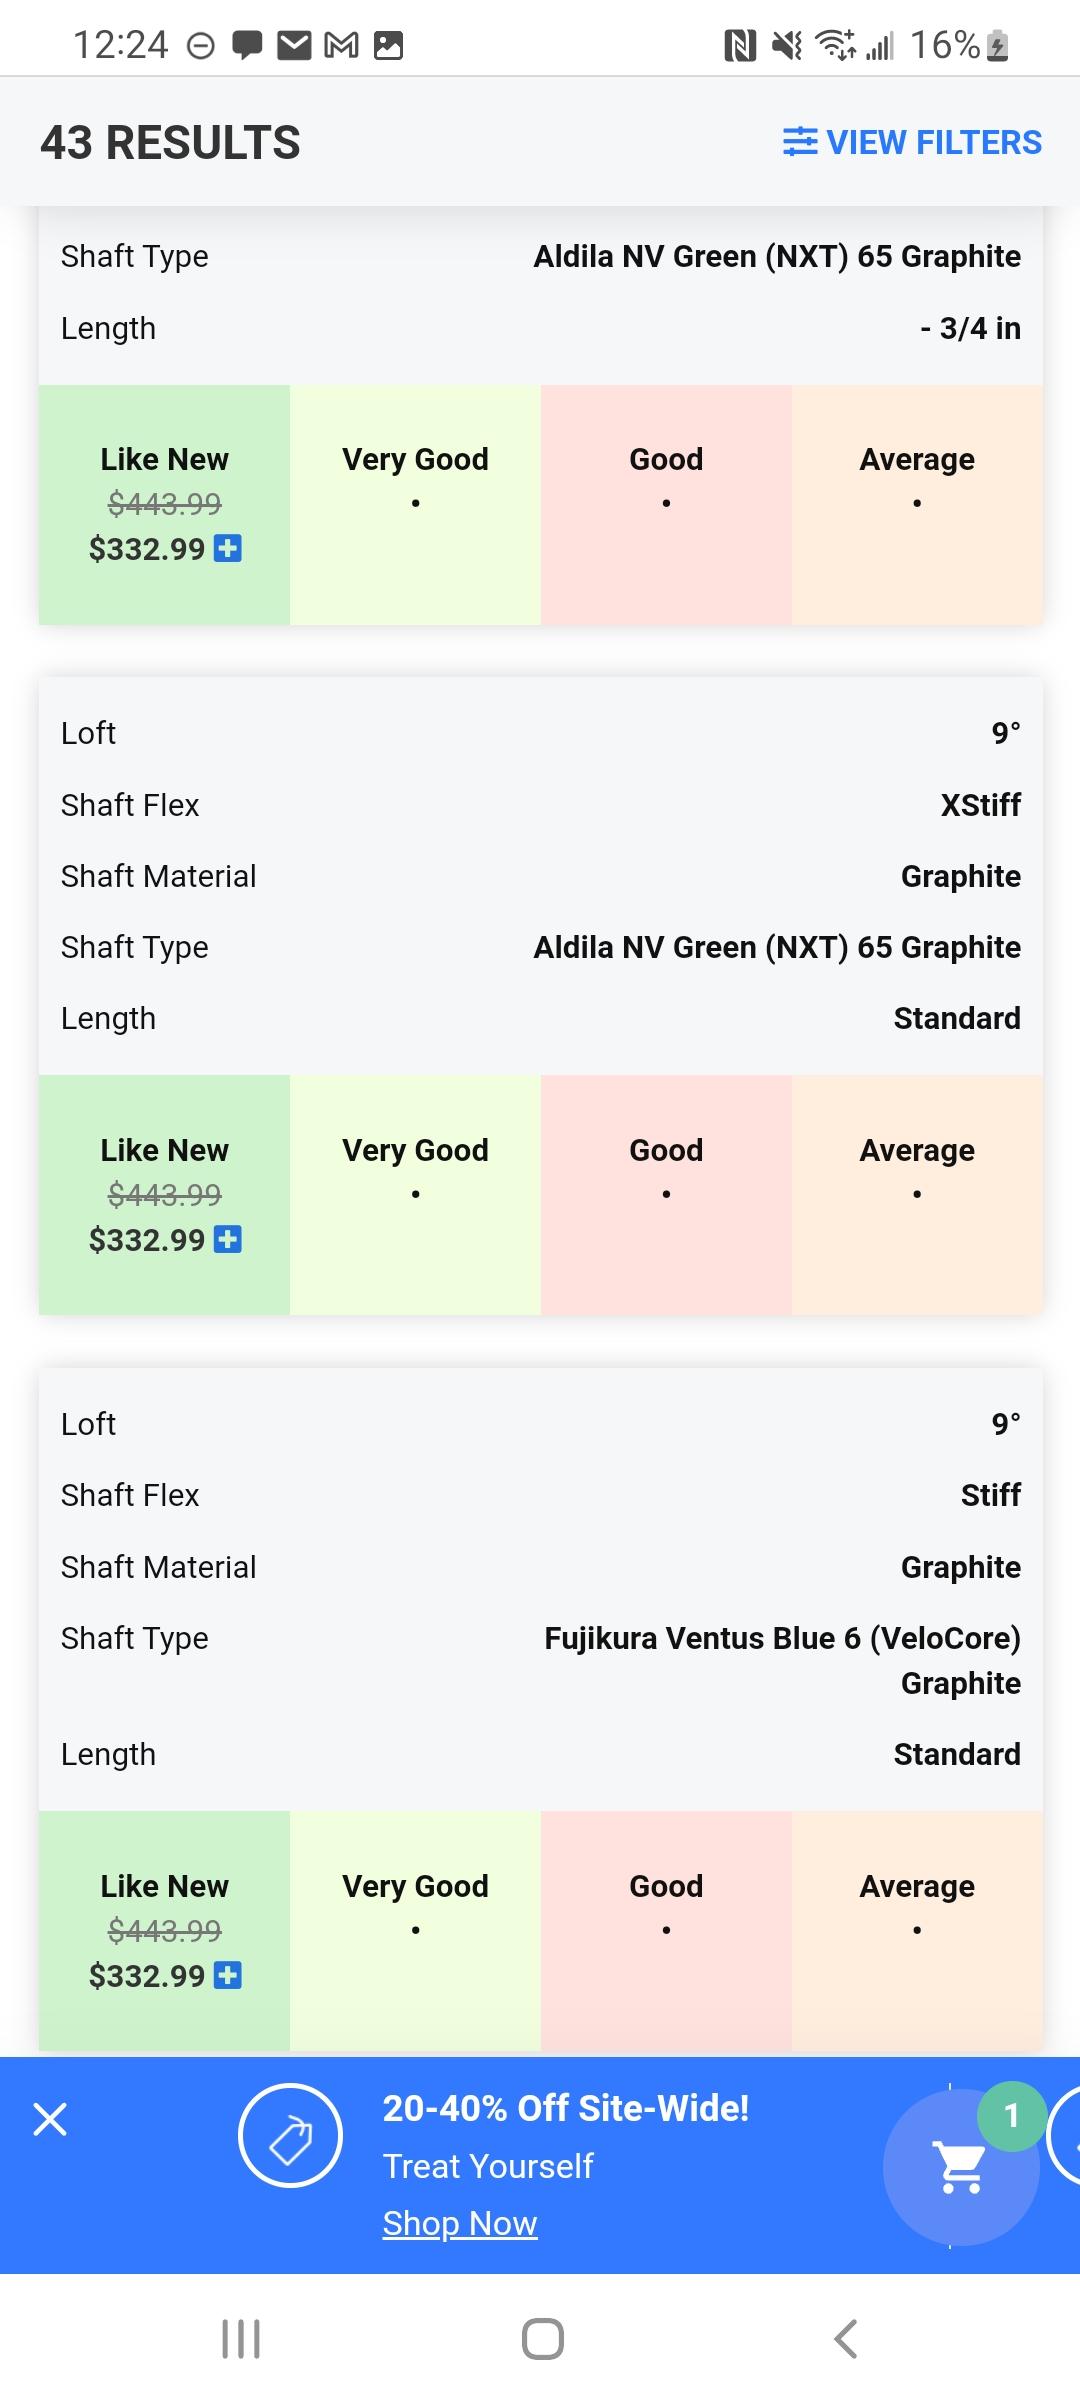Follow the Shop Now link
The image size is (1080, 2400).
coord(460,2223)
